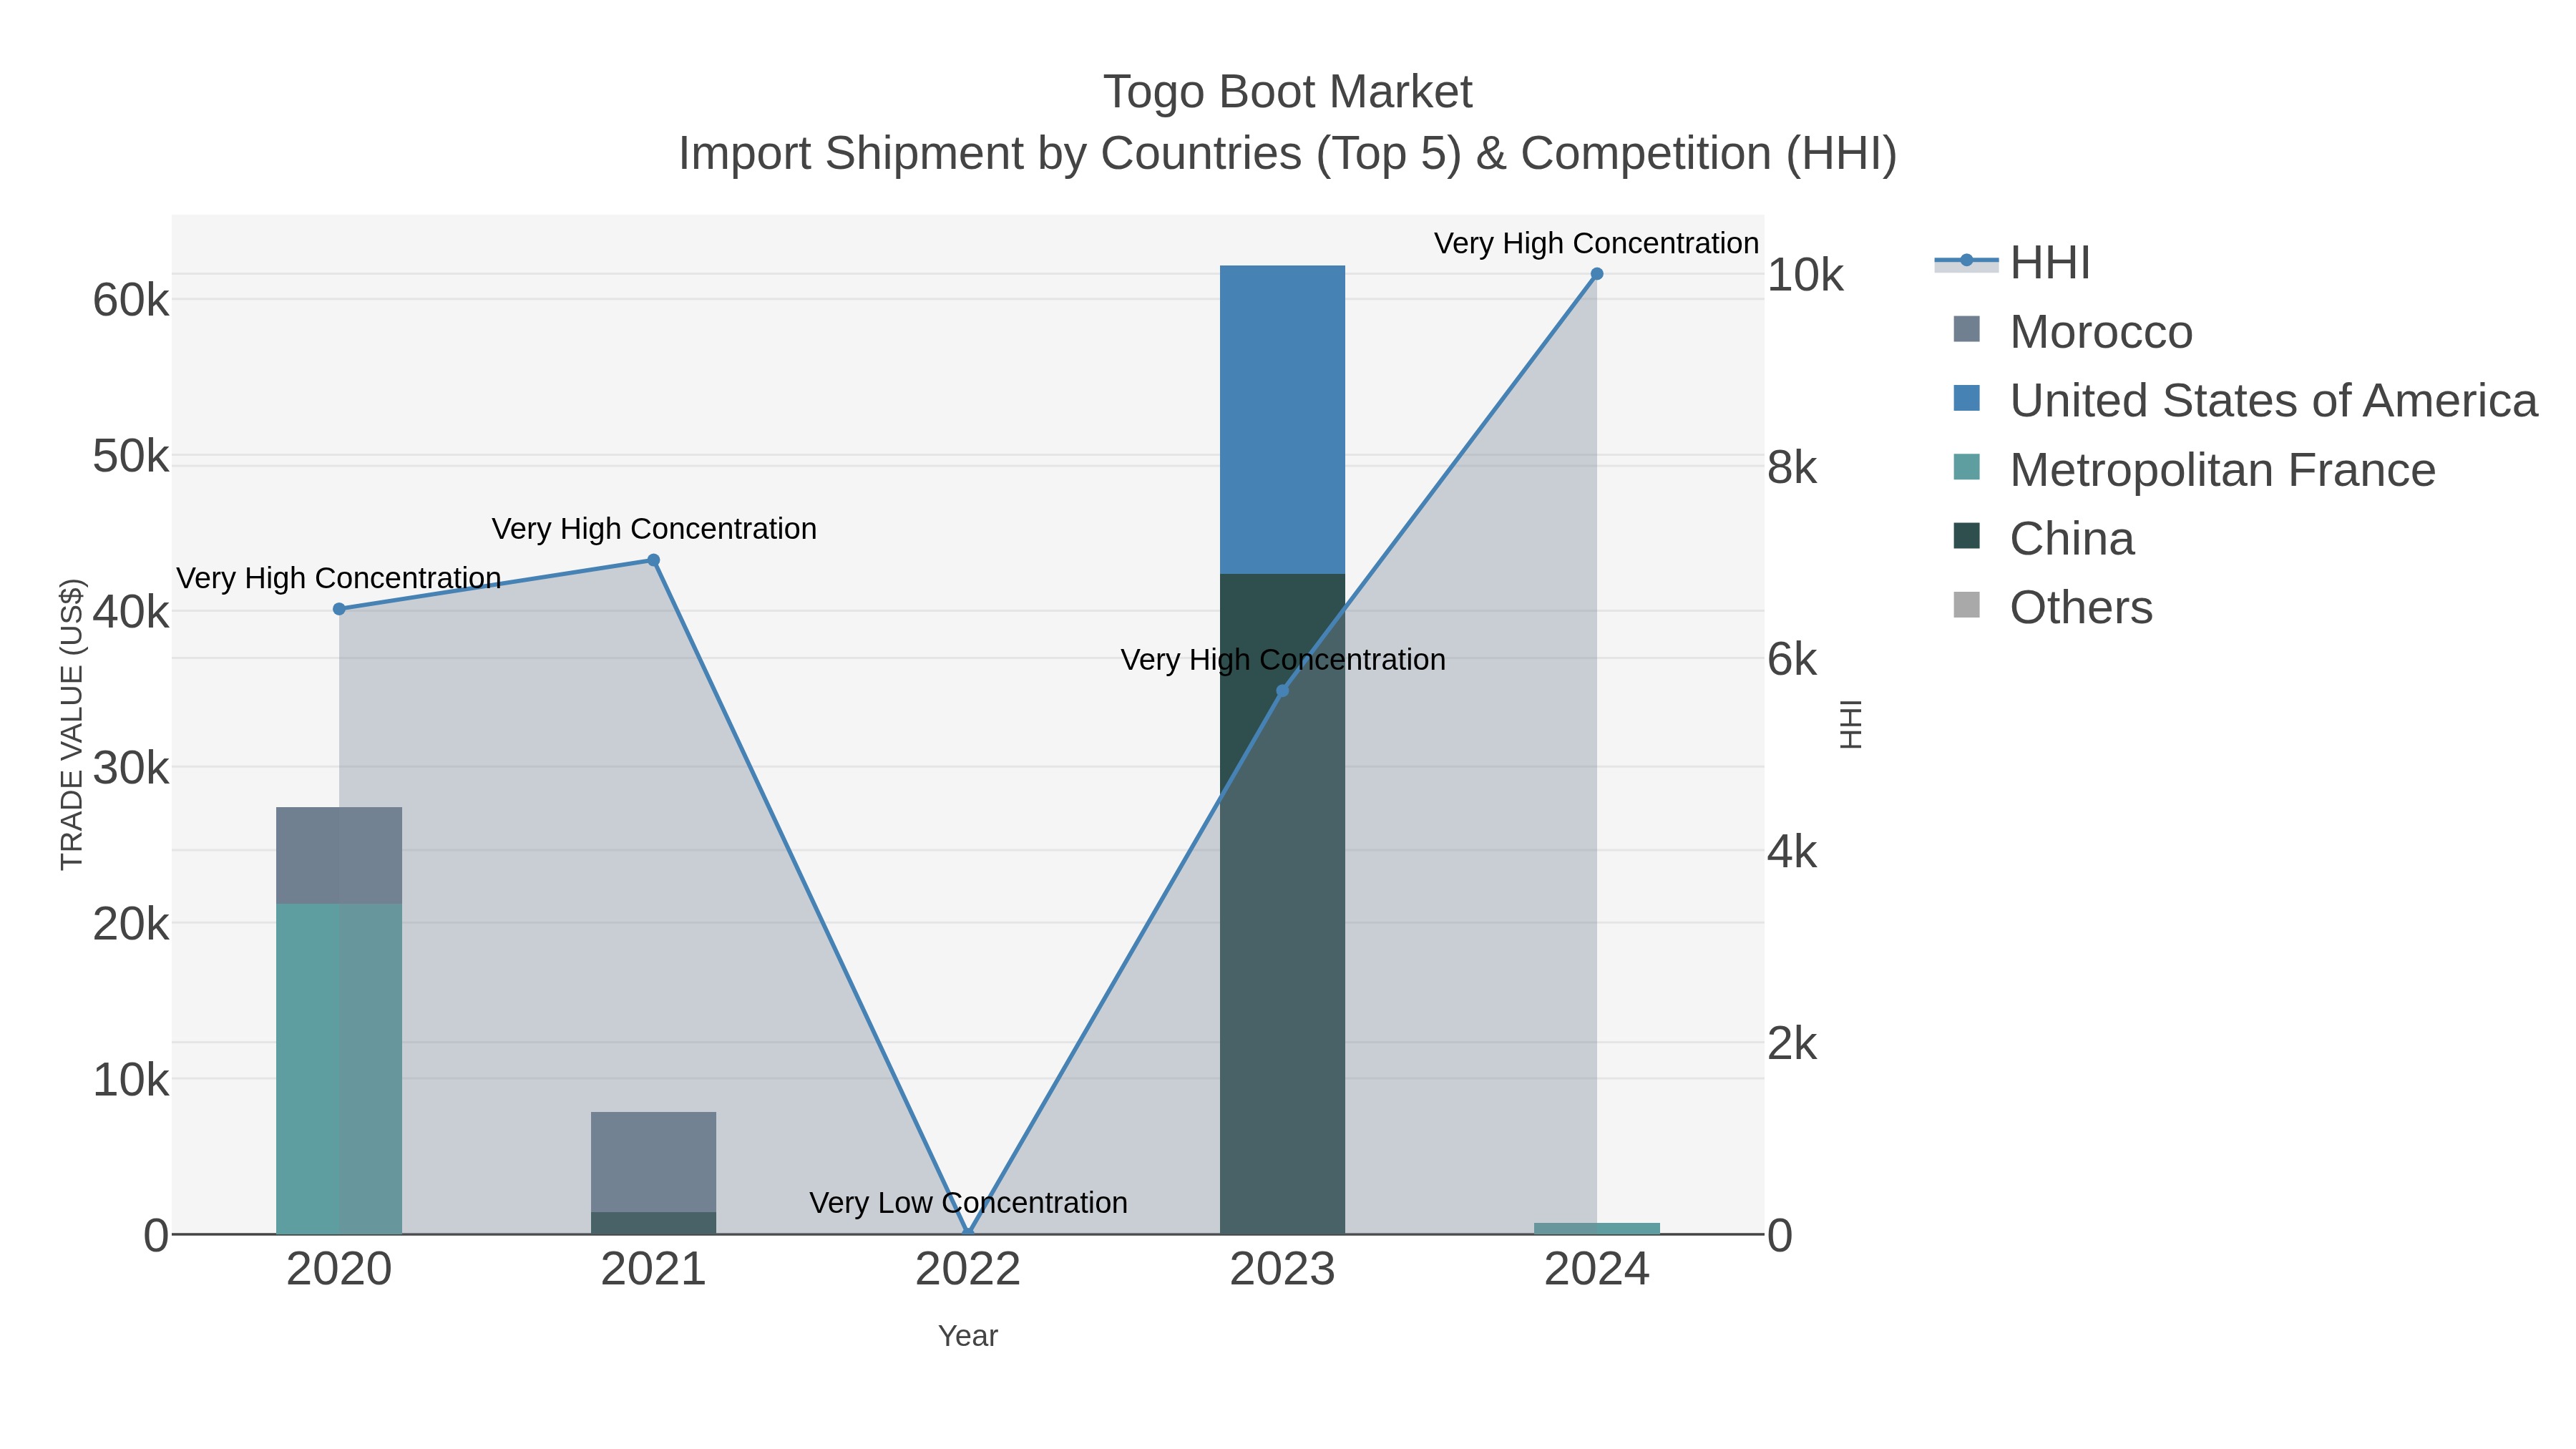Click the Metropolitan France bar in 2020

tap(339, 1069)
